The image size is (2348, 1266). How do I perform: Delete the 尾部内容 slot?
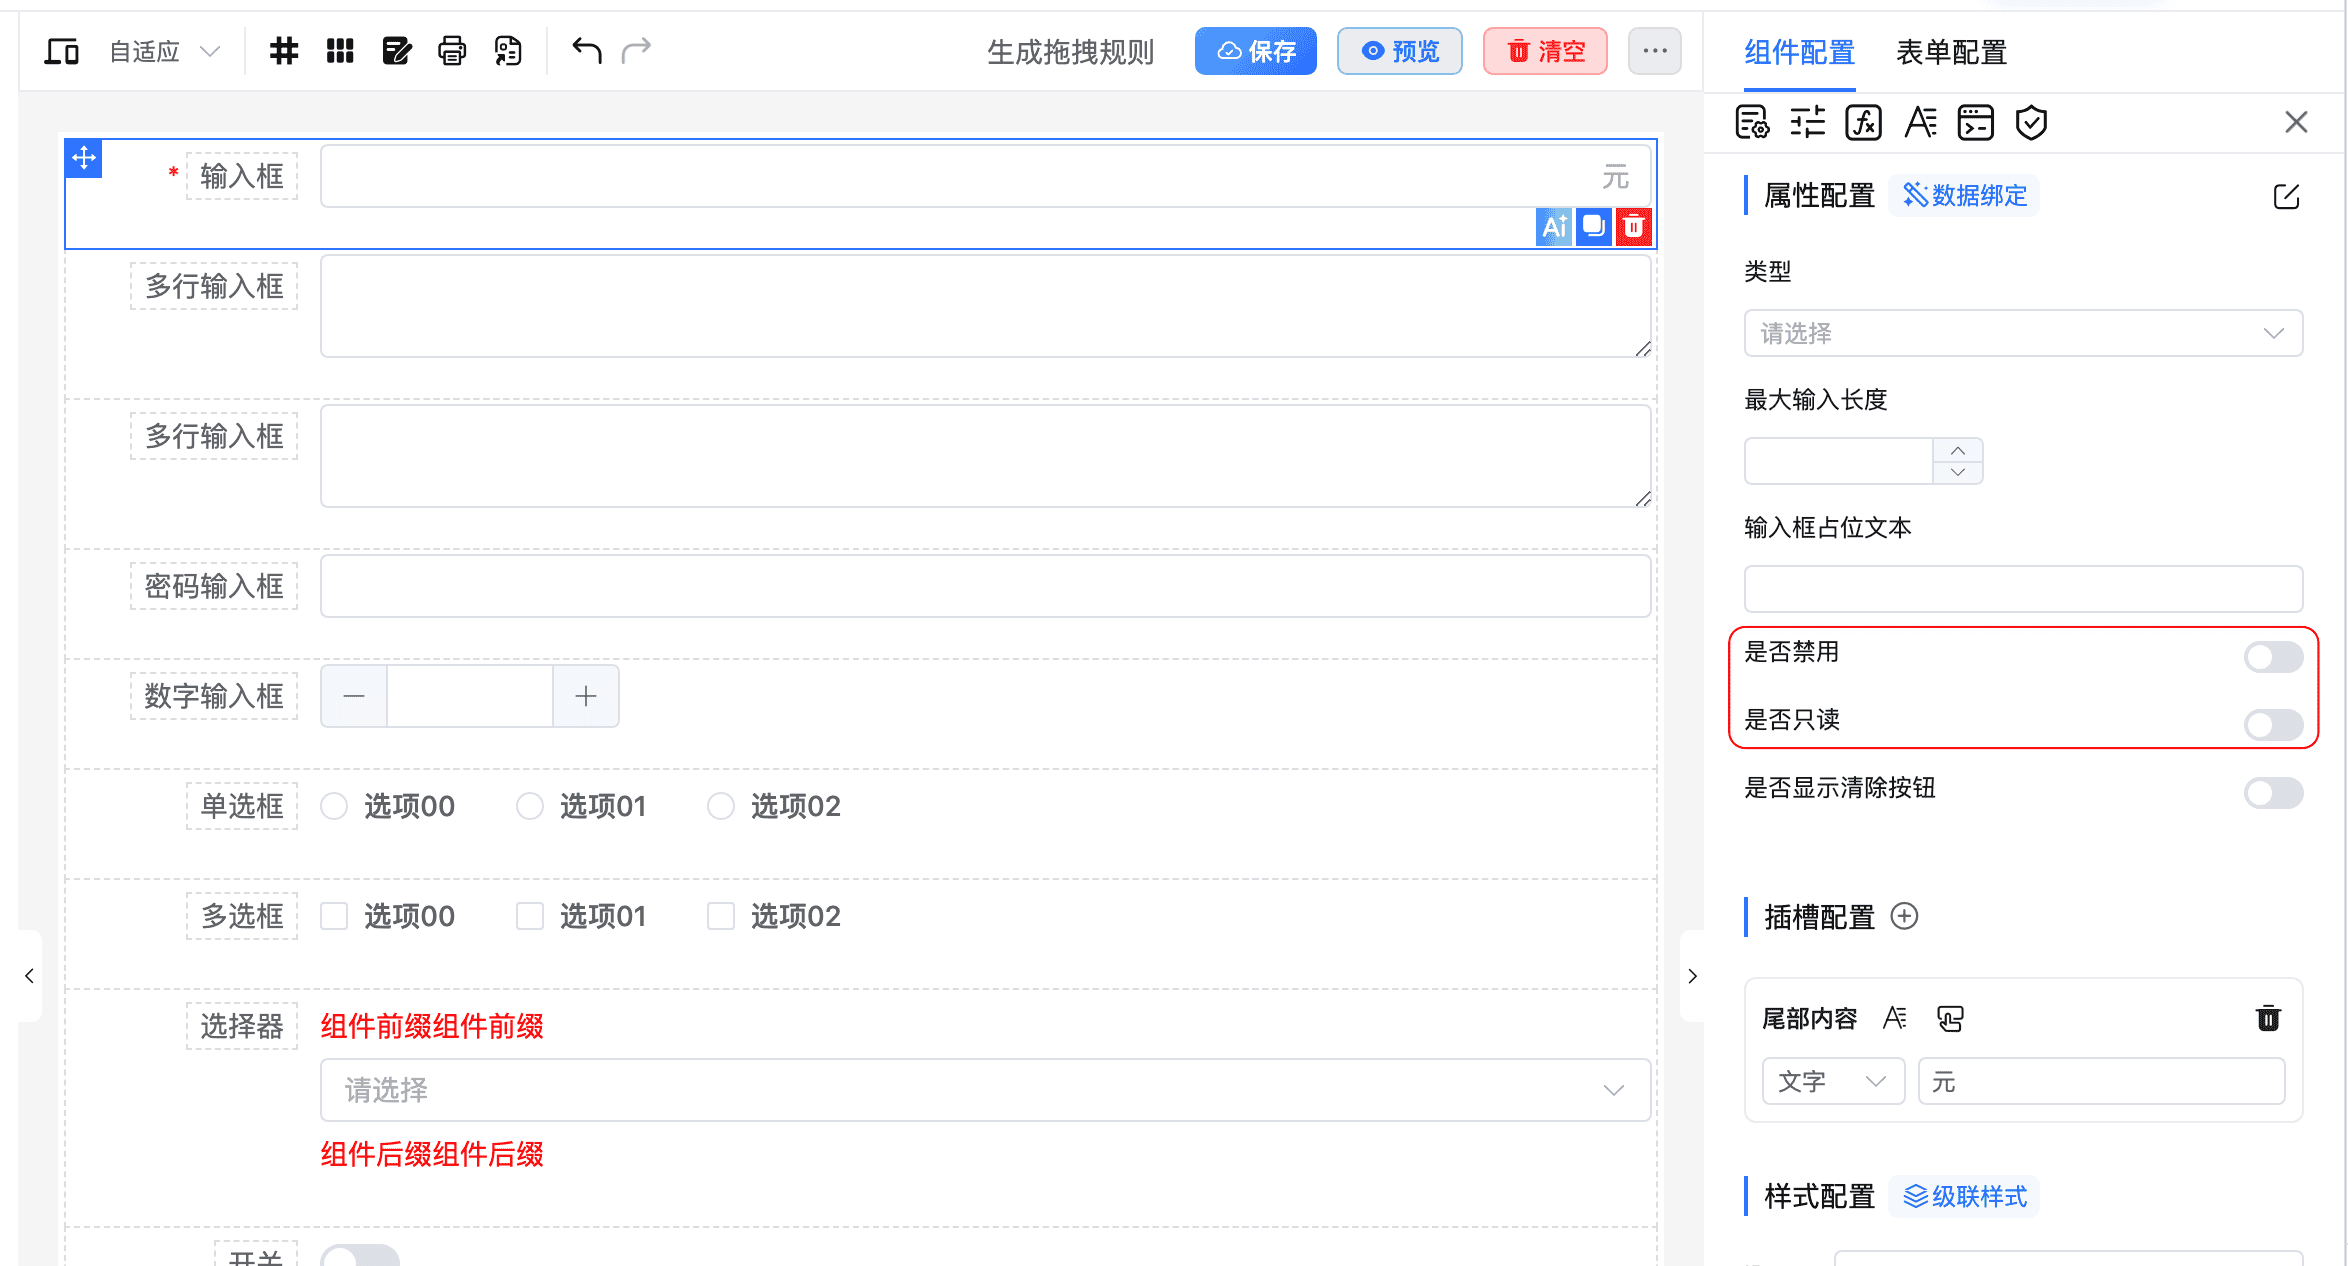[x=2268, y=1018]
